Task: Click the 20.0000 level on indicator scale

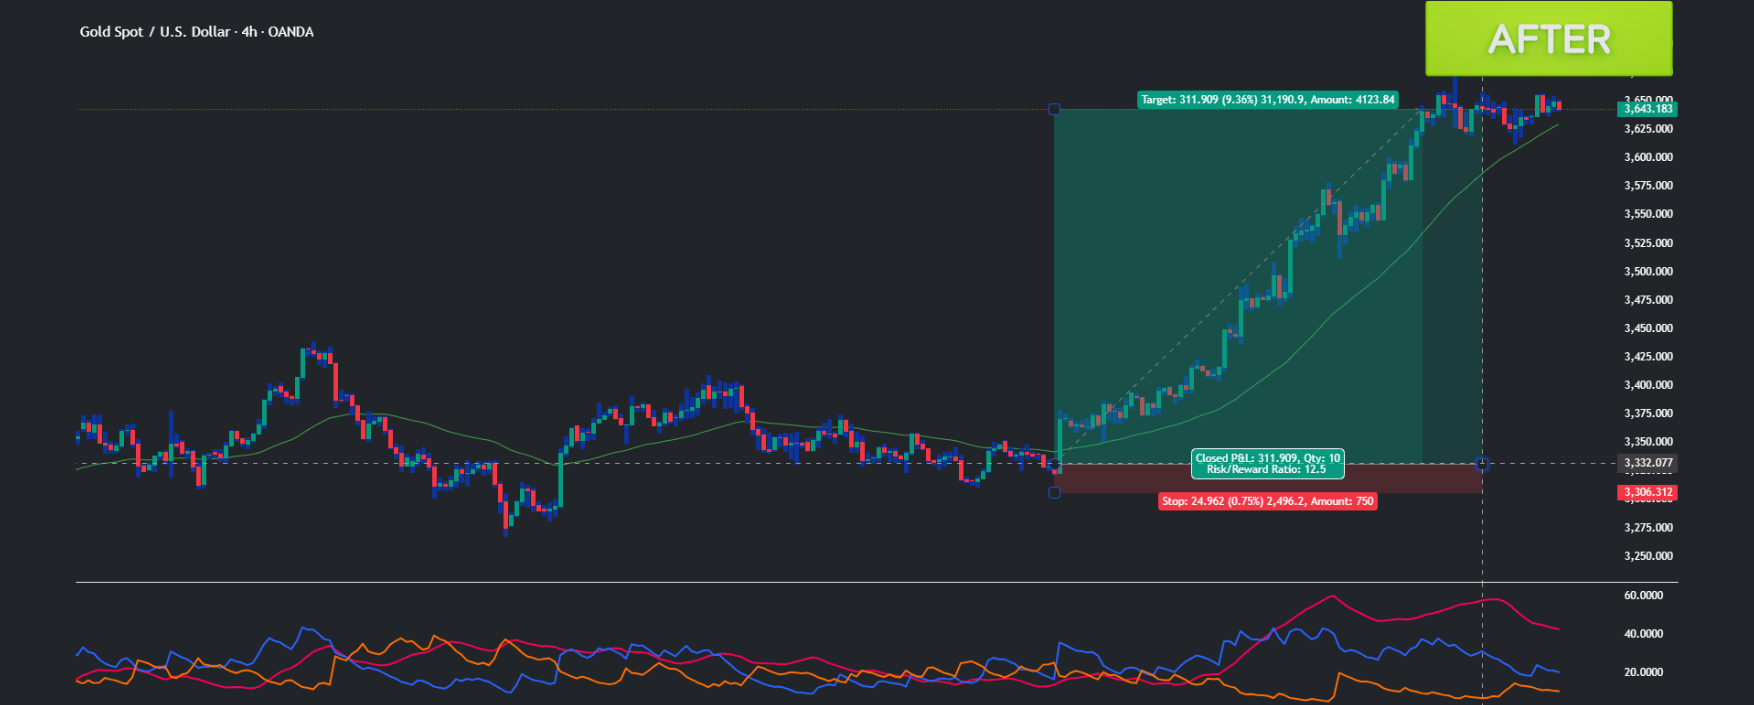Action: (x=1643, y=672)
